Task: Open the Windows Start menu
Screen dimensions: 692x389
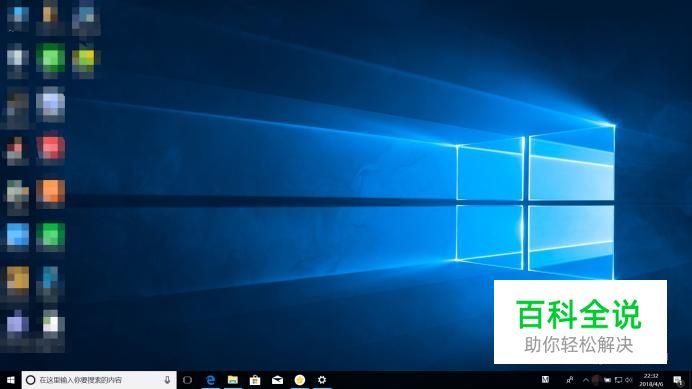Action: coord(11,380)
